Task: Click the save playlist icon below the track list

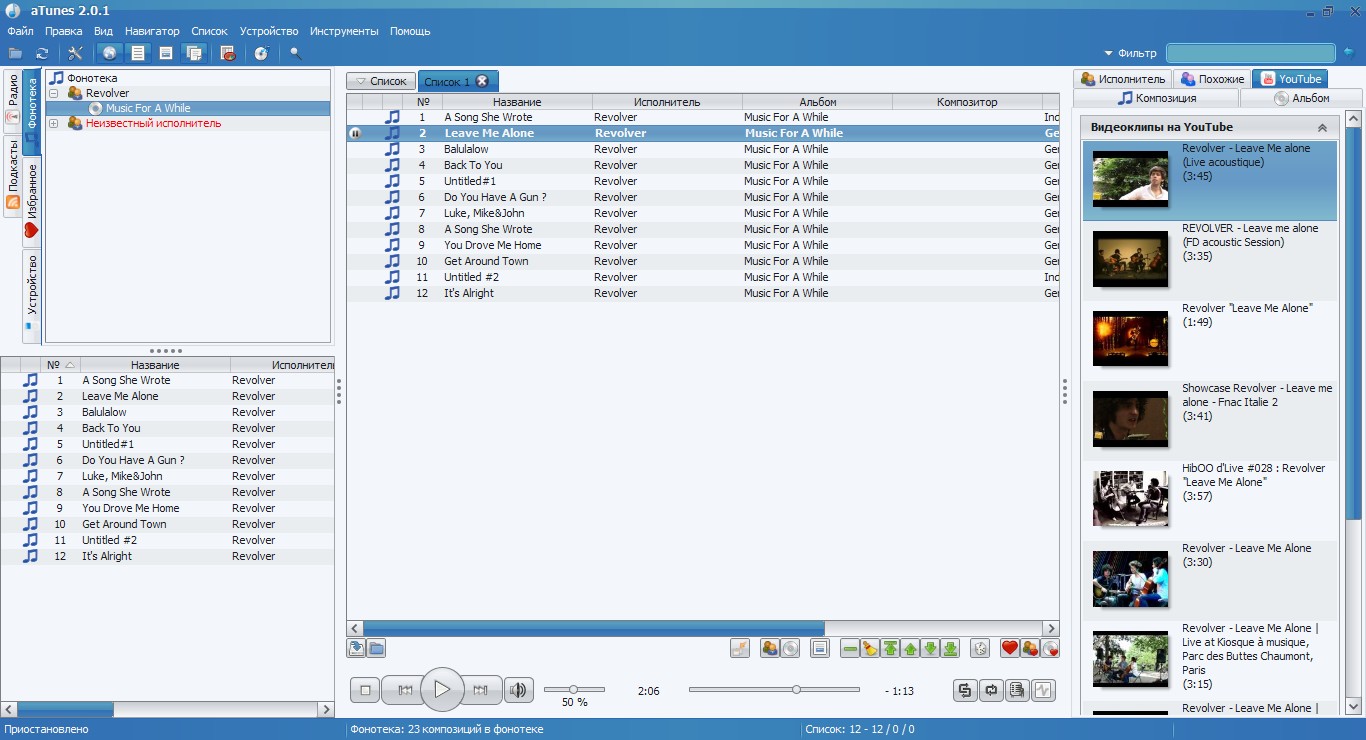Action: (356, 648)
